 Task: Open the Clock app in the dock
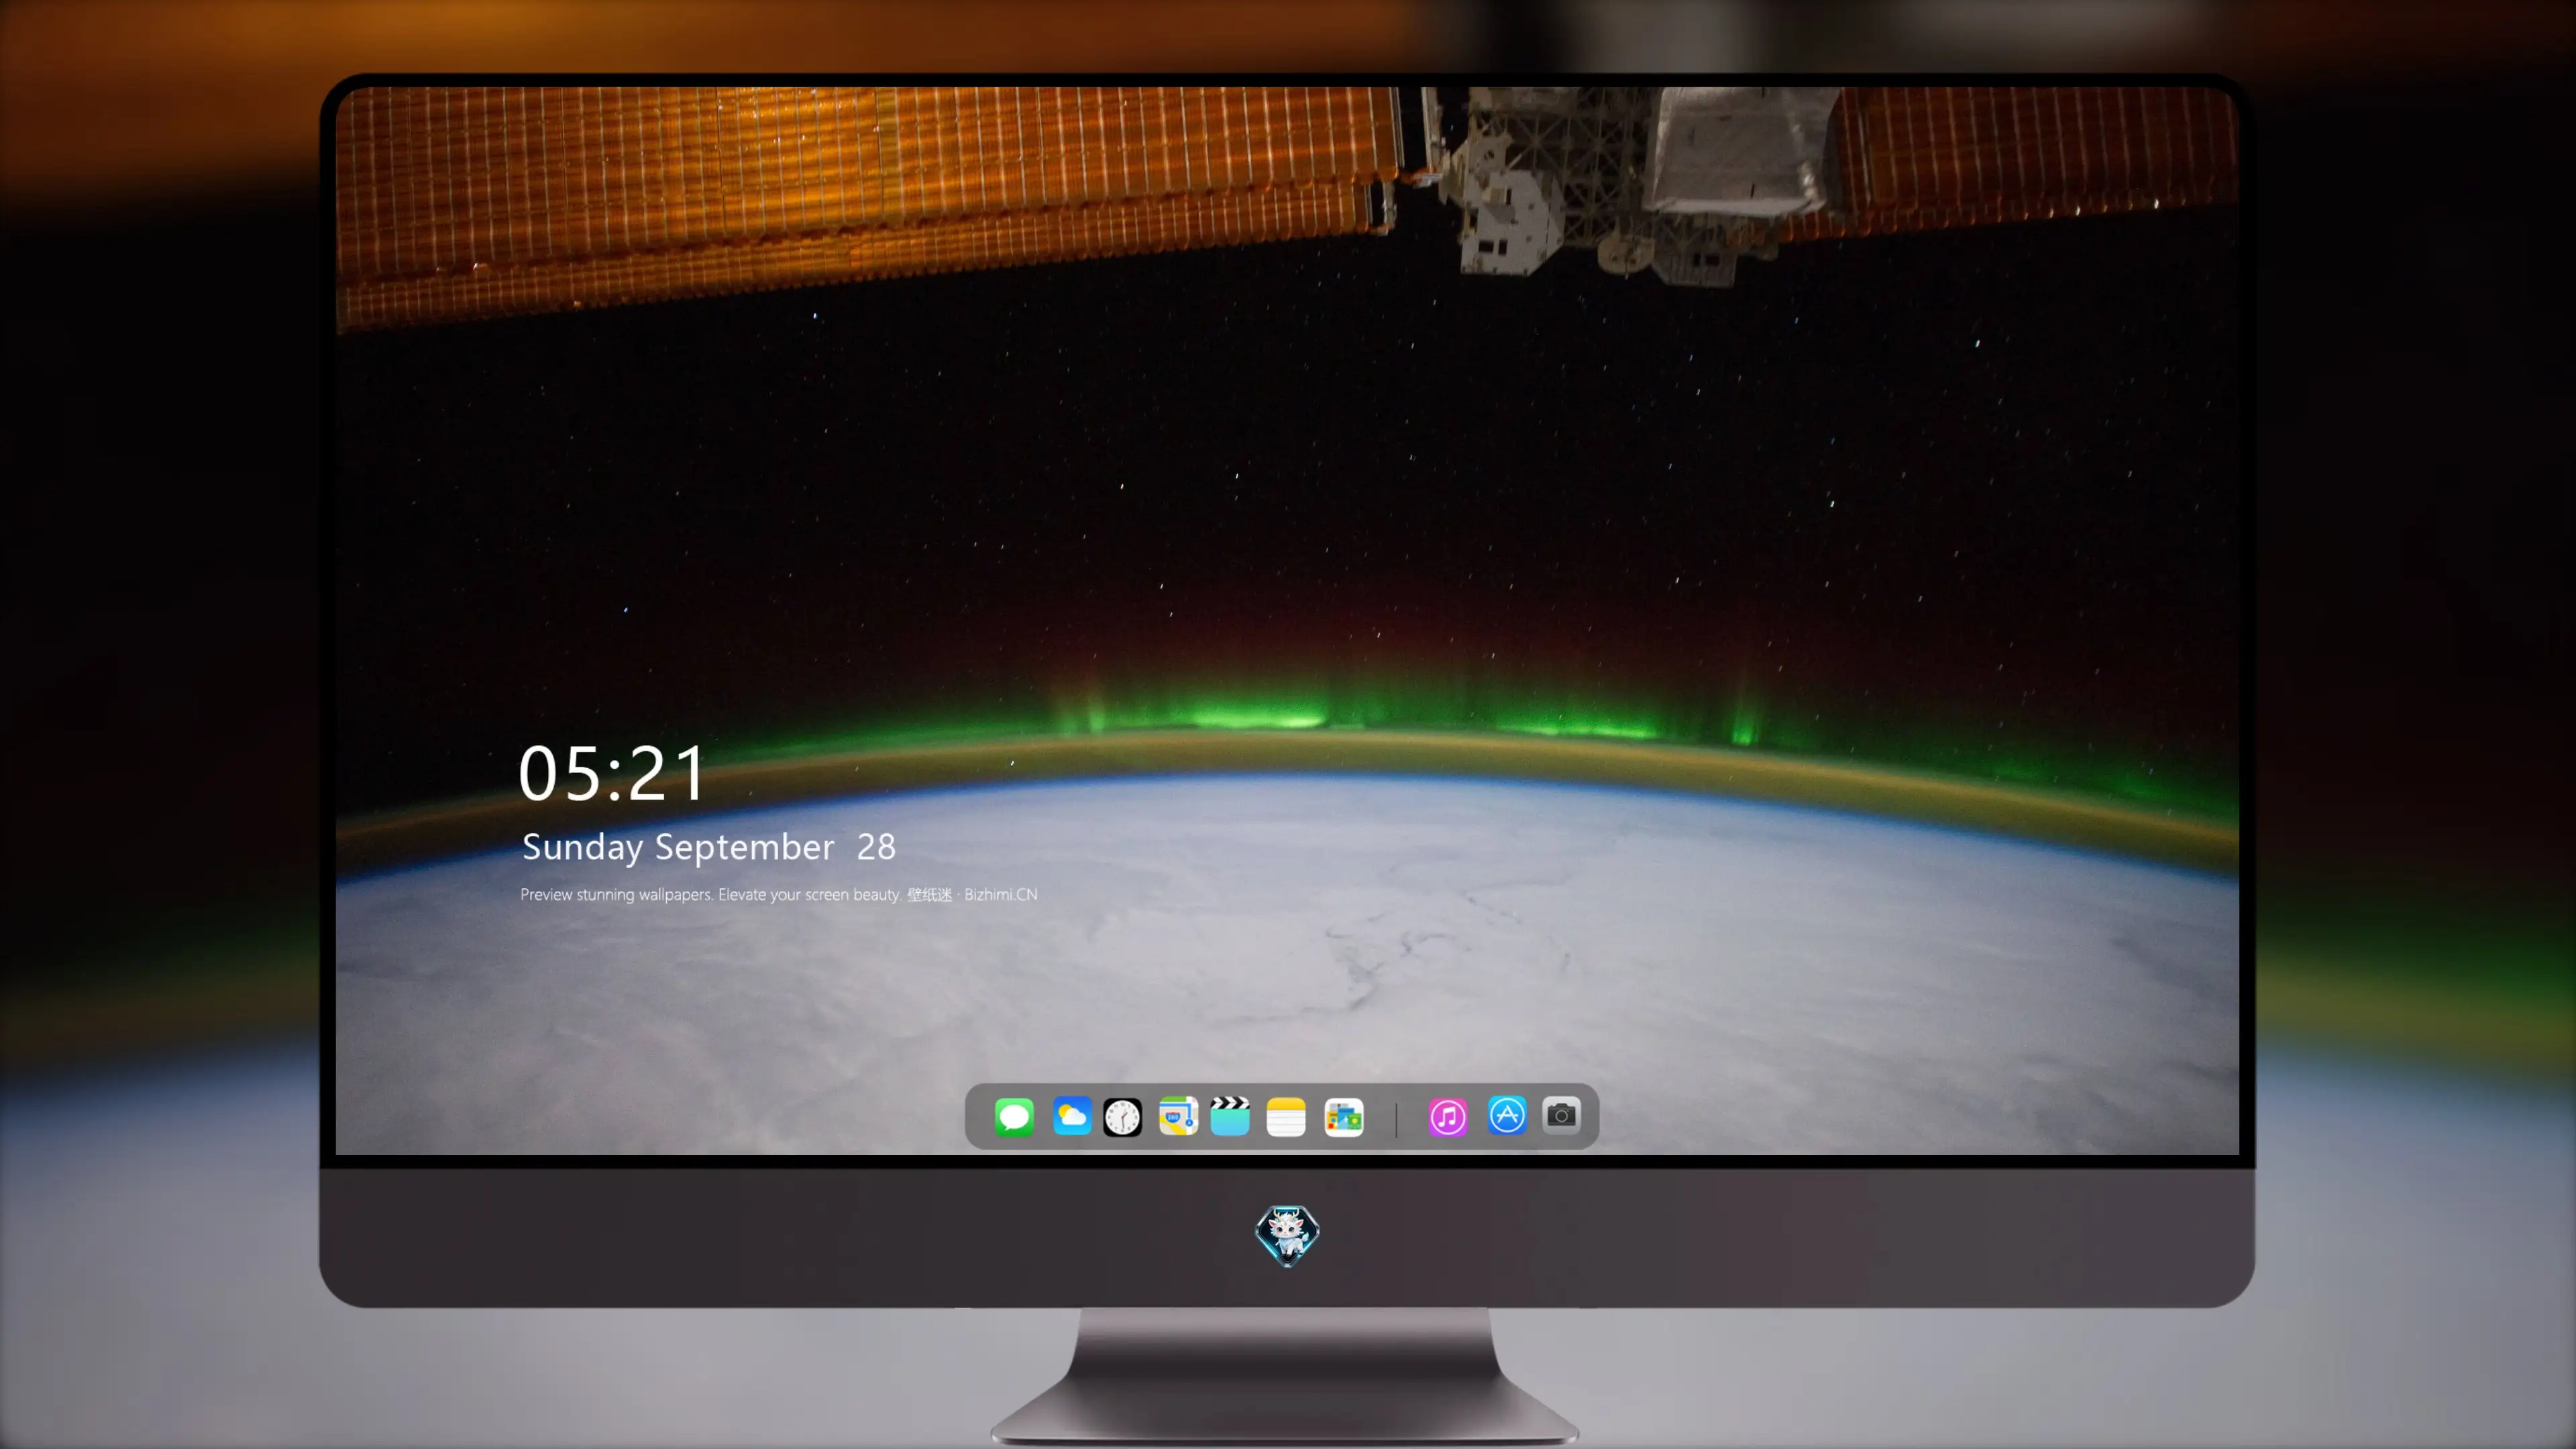[1122, 1117]
